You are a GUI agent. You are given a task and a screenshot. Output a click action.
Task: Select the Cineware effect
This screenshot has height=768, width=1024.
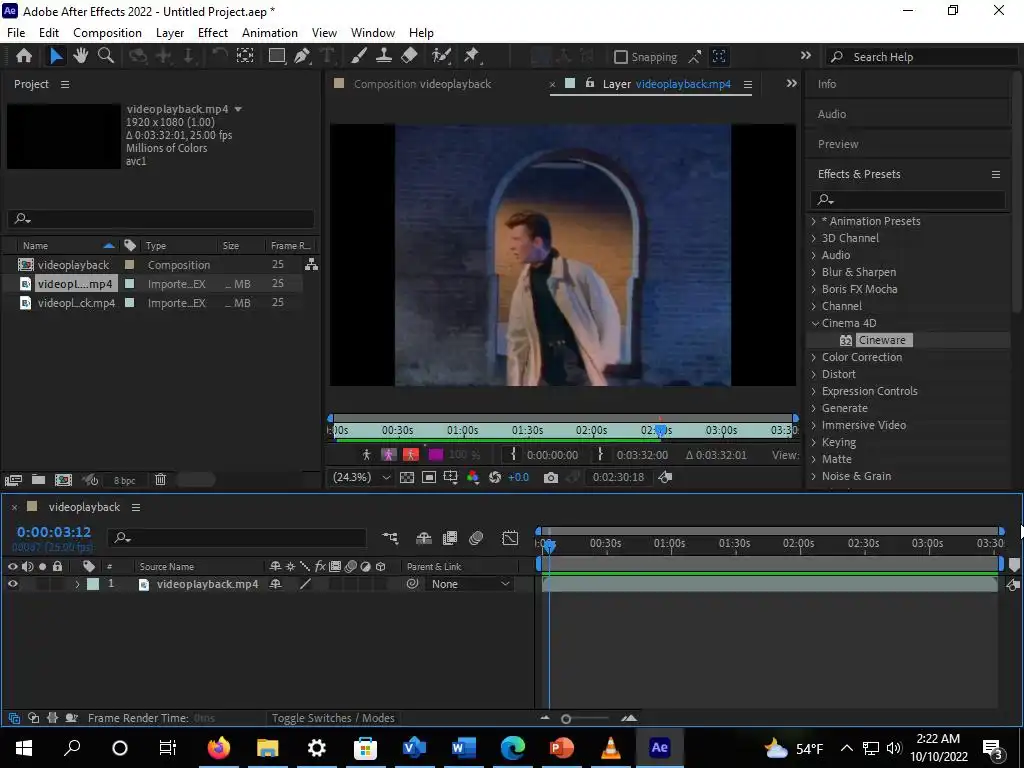[882, 340]
